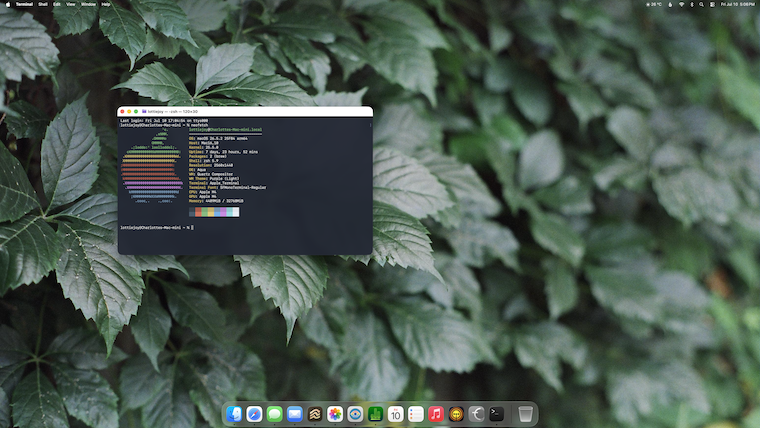Open Spotlight search in menu bar
The width and height of the screenshot is (760, 428).
[x=701, y=4]
